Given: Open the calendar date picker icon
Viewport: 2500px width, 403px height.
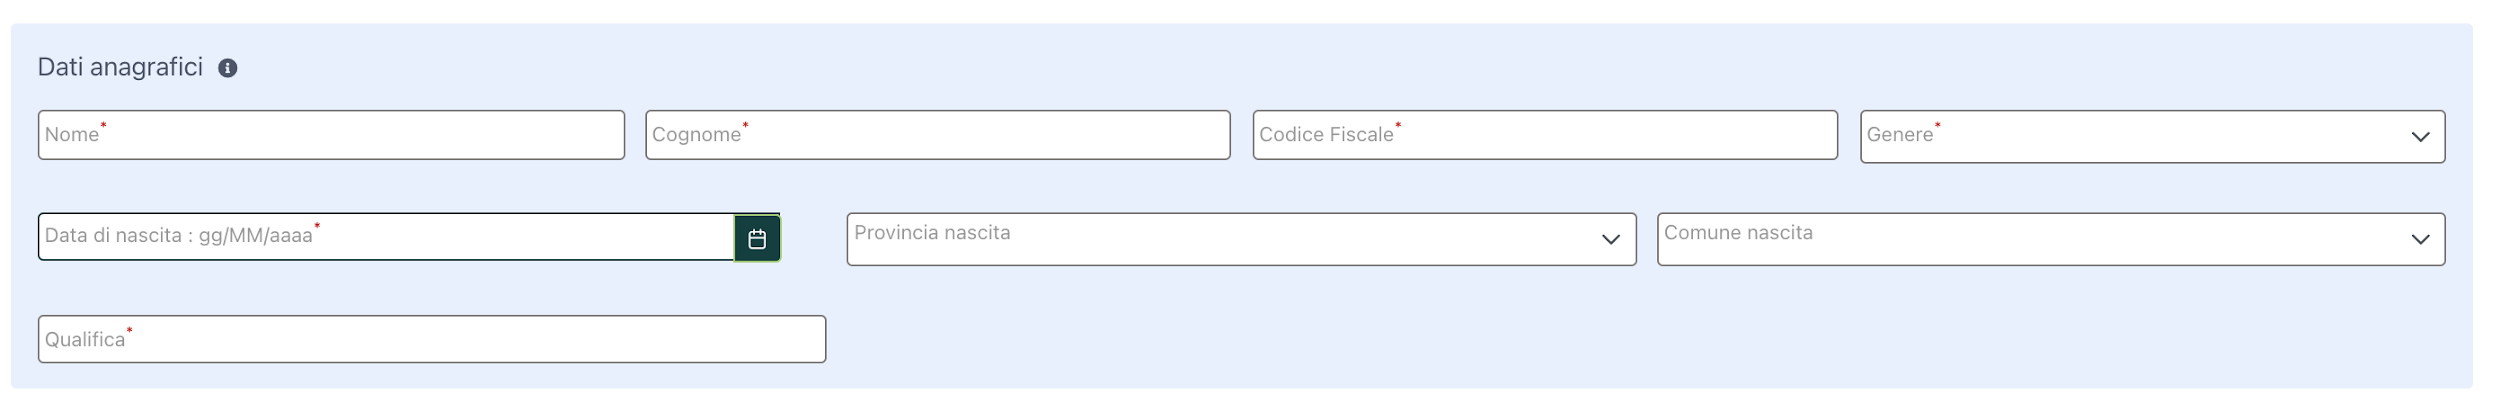Looking at the screenshot, I should (757, 238).
